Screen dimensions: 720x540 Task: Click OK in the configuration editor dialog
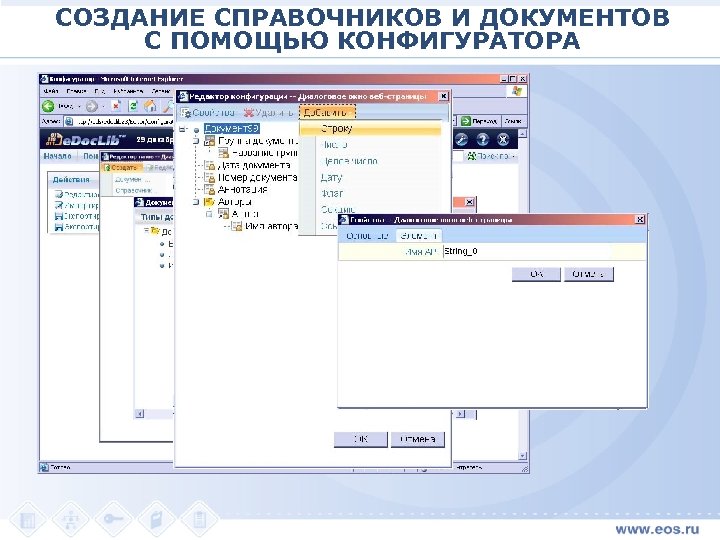click(x=360, y=439)
